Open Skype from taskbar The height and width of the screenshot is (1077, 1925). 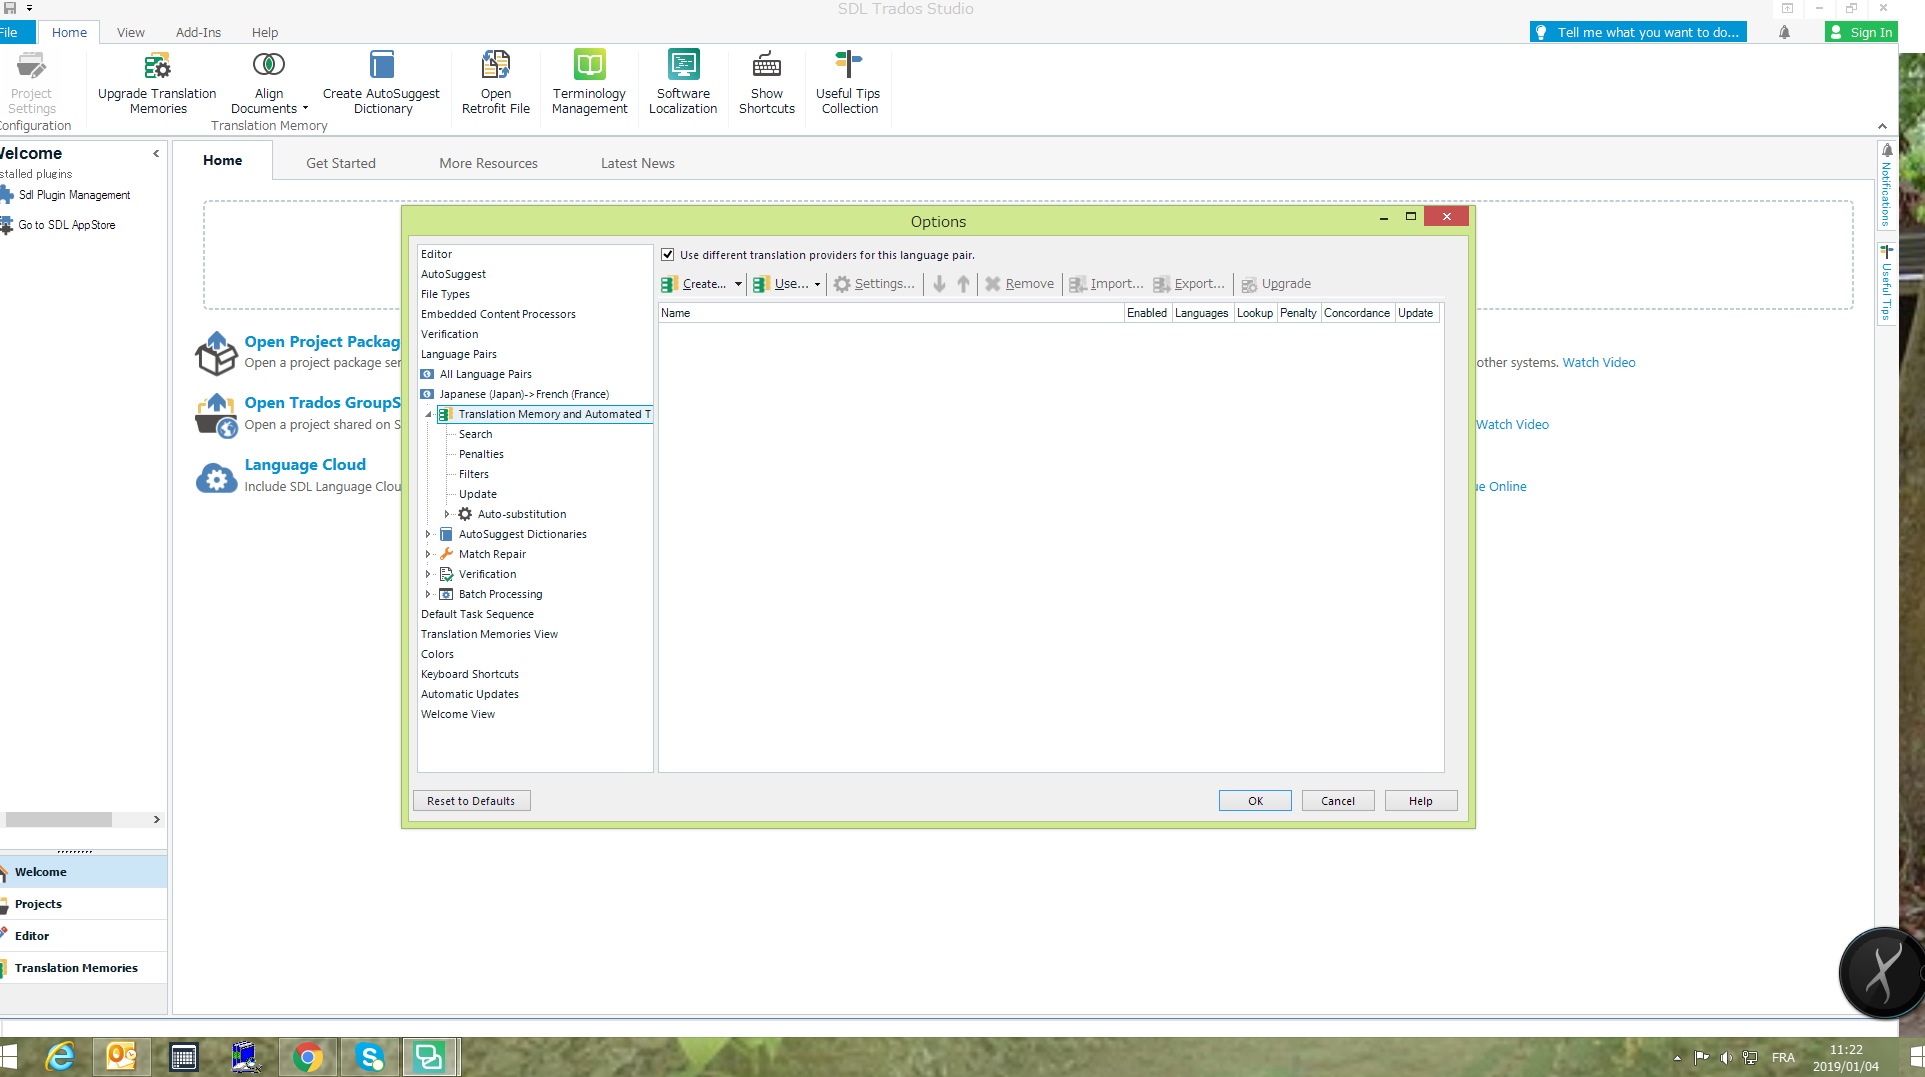[370, 1056]
